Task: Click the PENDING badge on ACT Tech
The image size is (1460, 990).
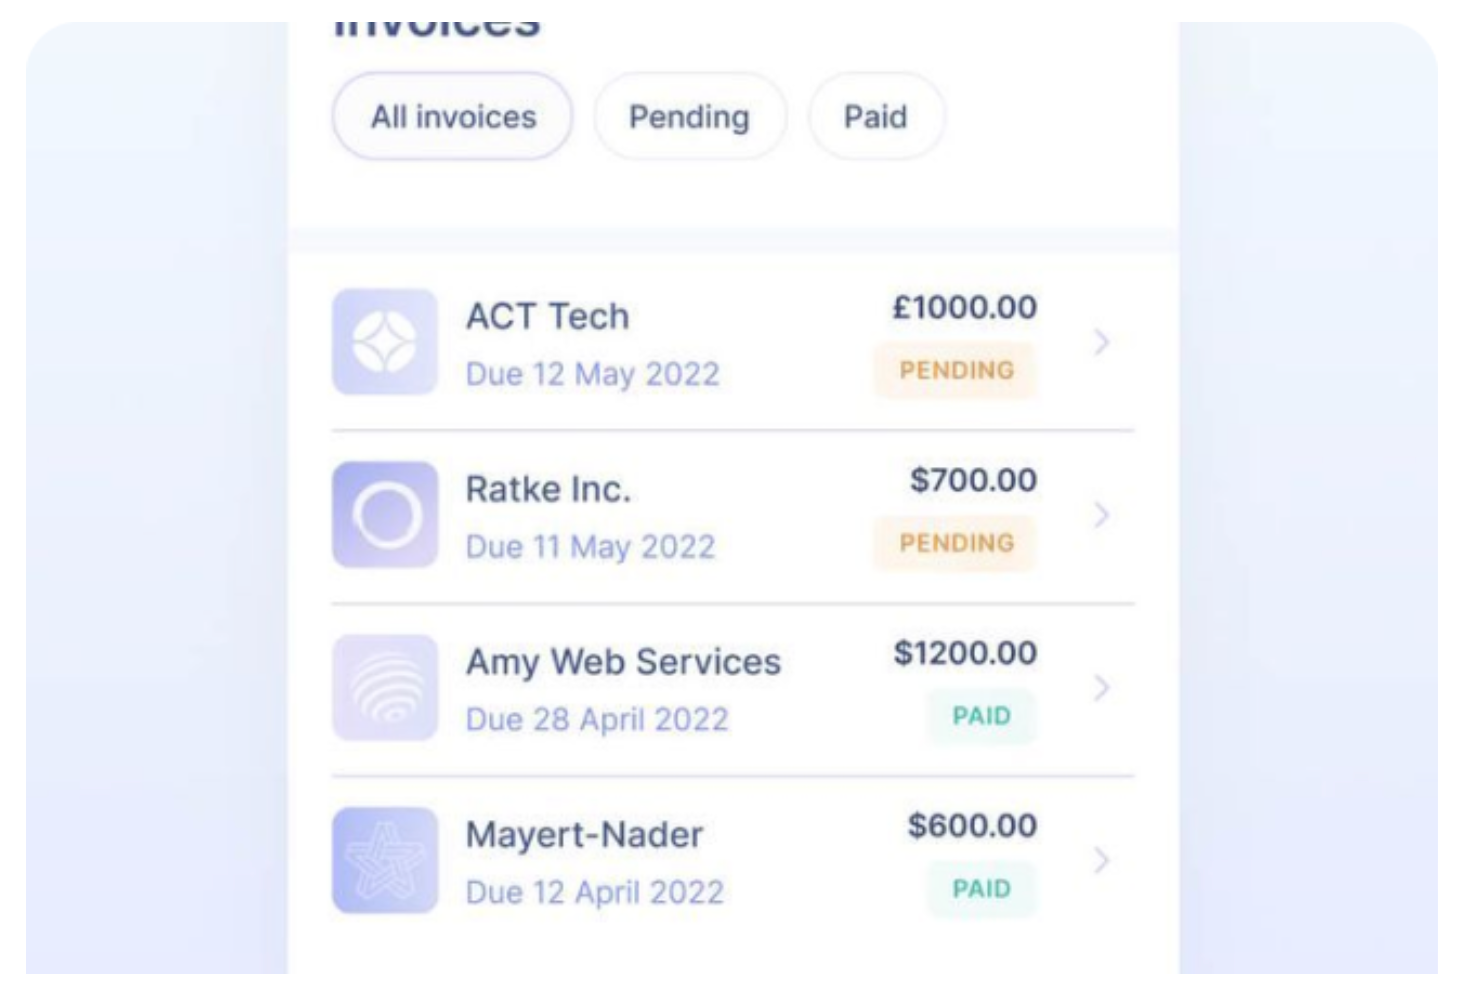Action: [x=956, y=370]
